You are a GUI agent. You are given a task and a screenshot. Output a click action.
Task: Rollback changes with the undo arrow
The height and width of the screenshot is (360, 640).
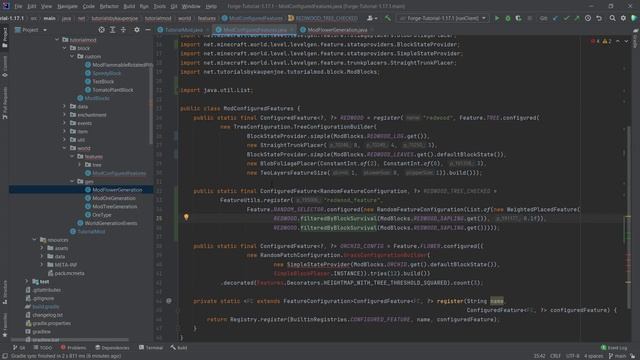coord(599,18)
